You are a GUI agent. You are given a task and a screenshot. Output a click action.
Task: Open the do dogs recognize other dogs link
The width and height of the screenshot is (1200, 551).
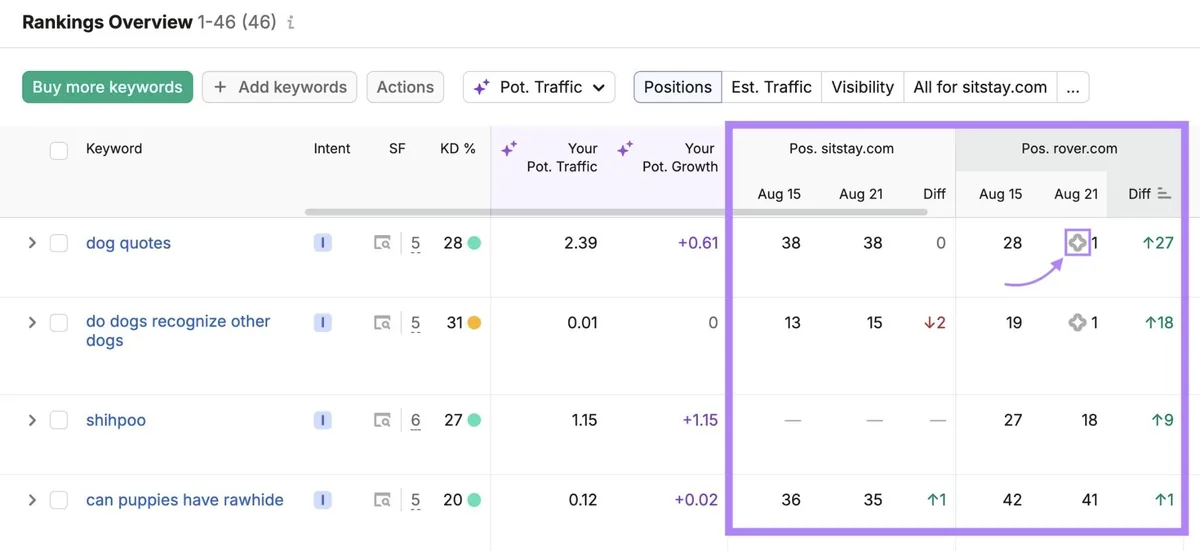coord(178,331)
